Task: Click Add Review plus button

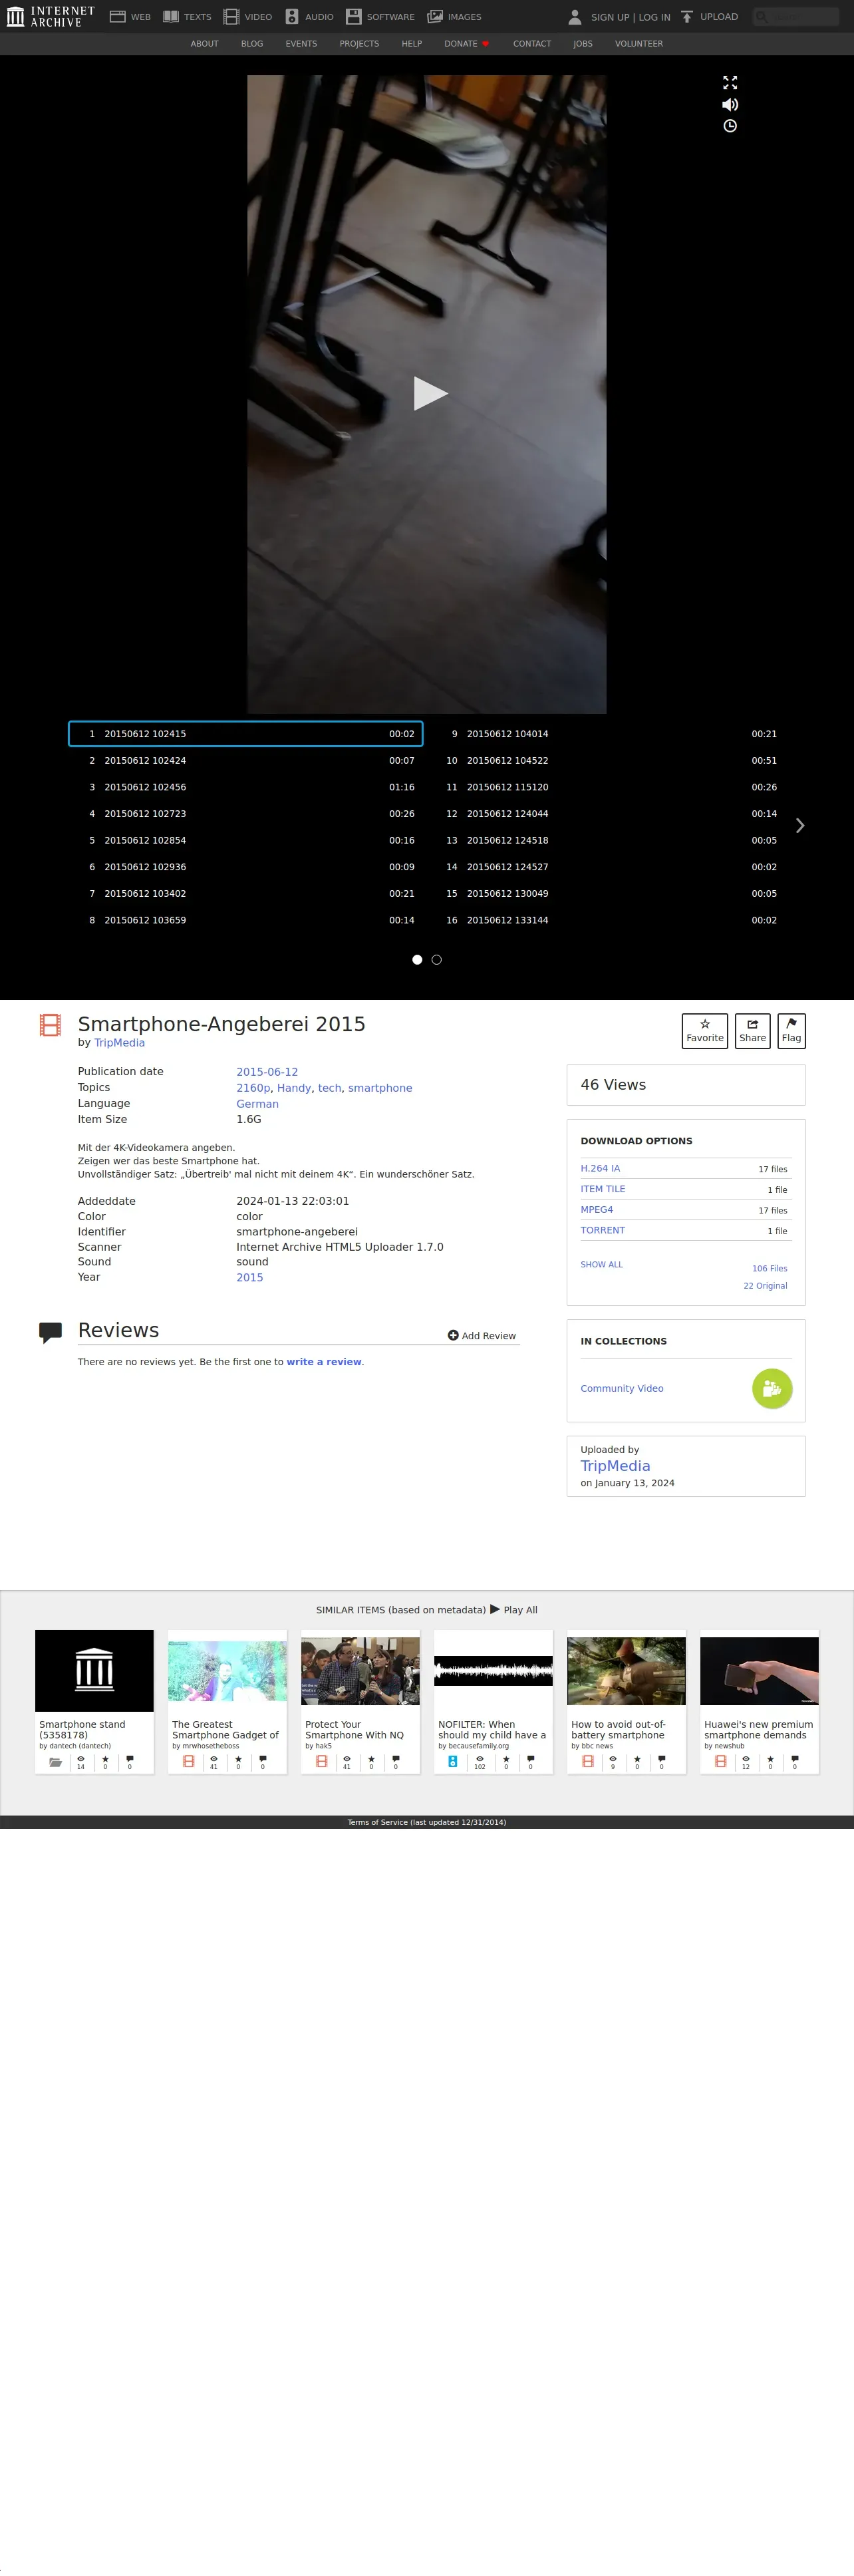Action: (x=482, y=1336)
